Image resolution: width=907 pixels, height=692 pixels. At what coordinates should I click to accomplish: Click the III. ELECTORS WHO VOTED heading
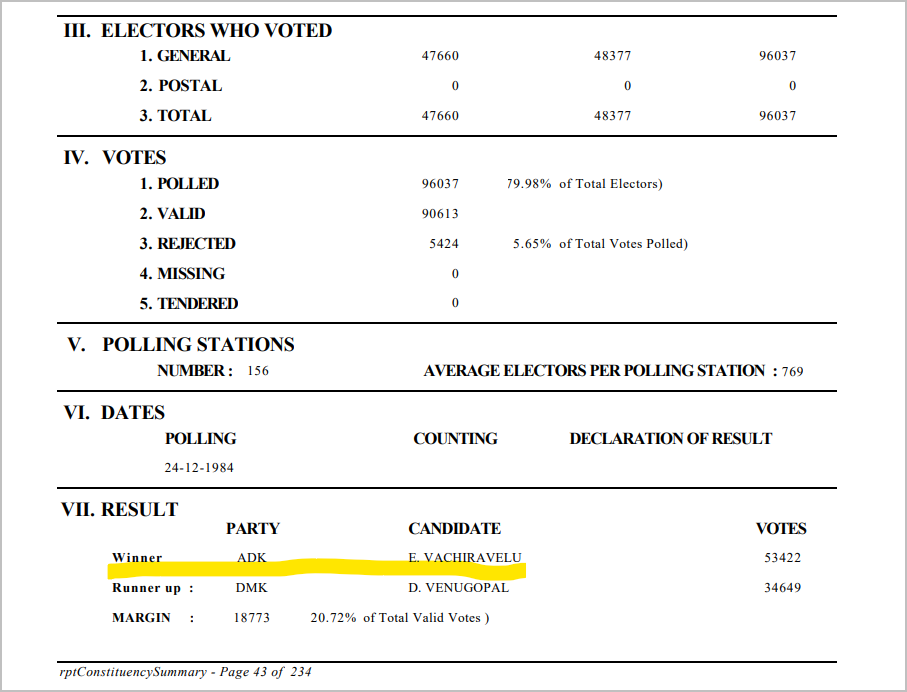click(198, 30)
